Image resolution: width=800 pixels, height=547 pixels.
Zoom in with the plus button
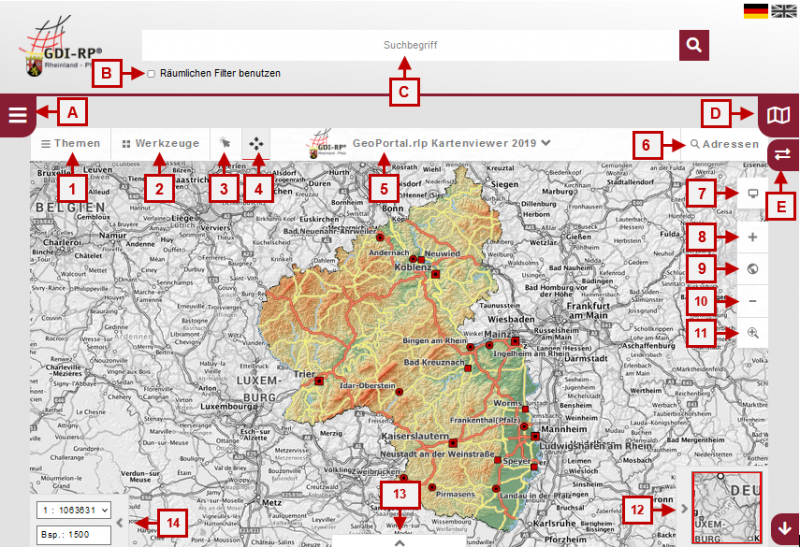click(753, 237)
